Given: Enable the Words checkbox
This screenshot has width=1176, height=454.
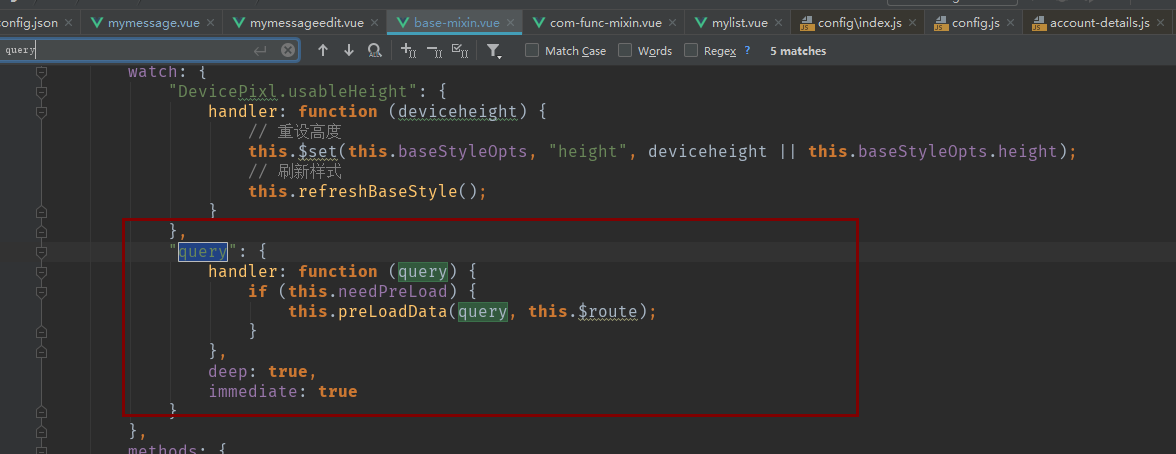Looking at the screenshot, I should (x=625, y=50).
